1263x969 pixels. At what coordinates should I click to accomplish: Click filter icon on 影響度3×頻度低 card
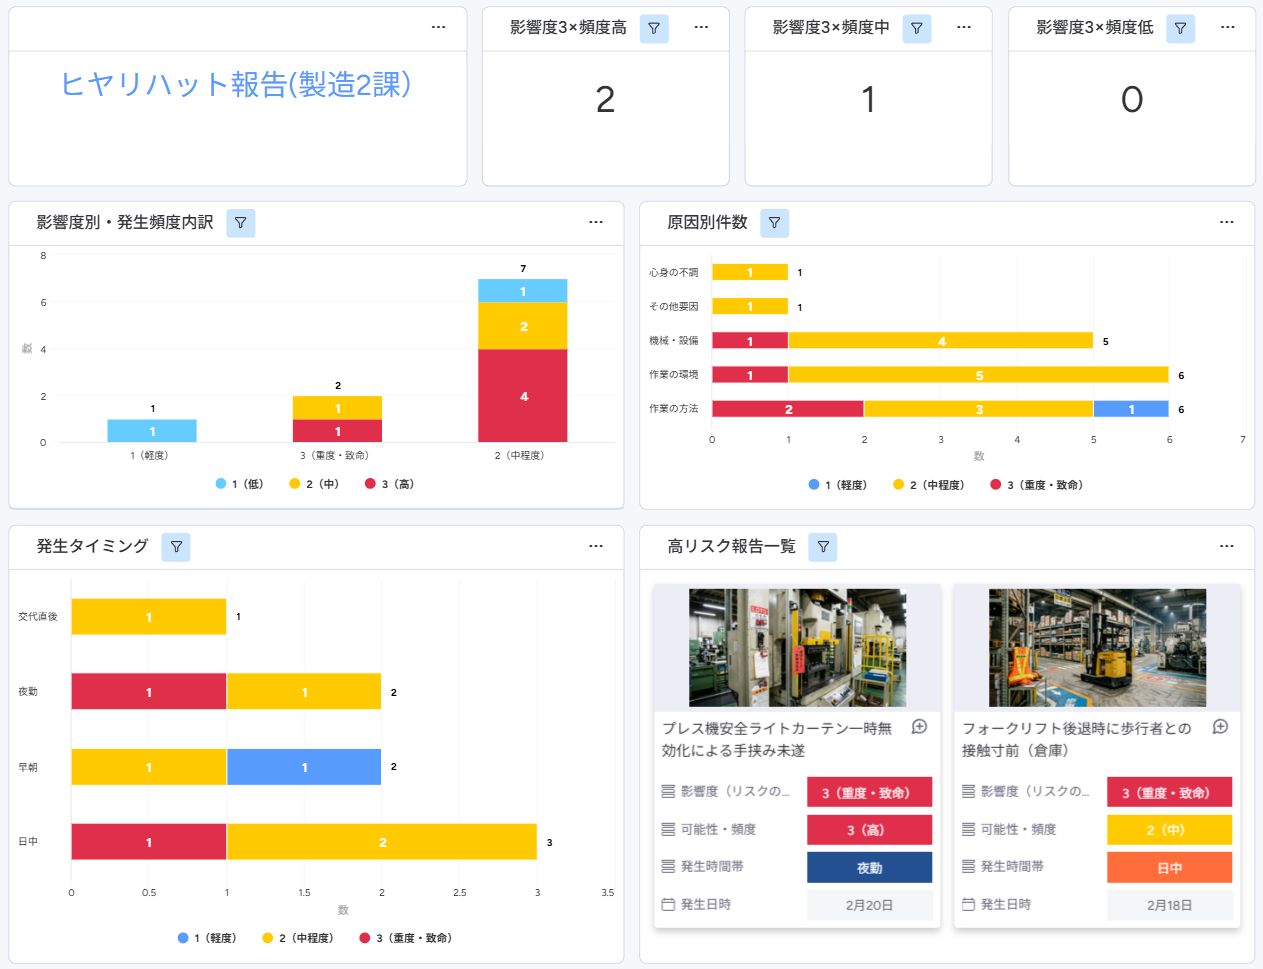(1180, 28)
